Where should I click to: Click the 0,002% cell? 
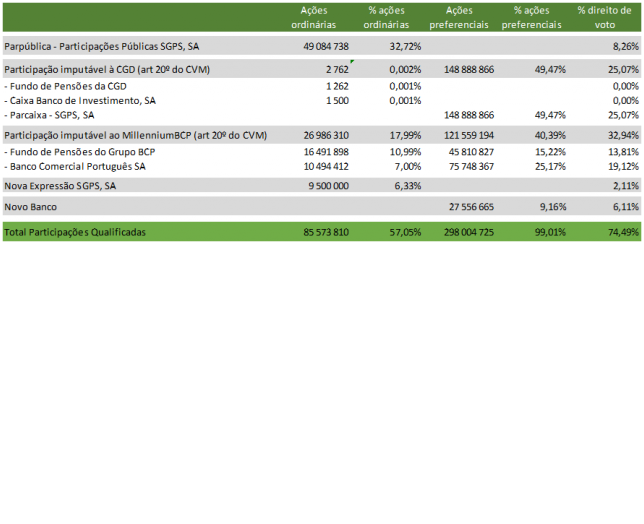coord(405,69)
